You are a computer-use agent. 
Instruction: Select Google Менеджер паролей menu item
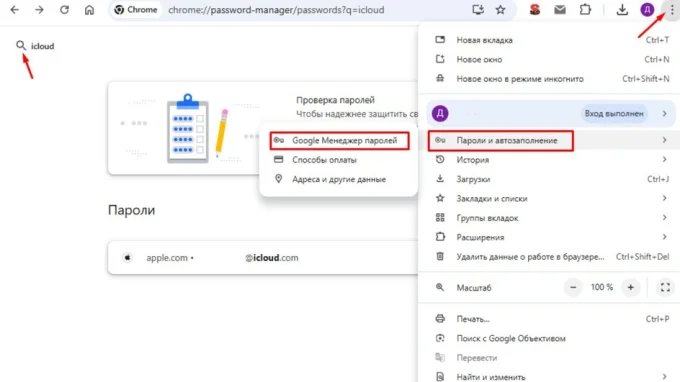pos(339,140)
